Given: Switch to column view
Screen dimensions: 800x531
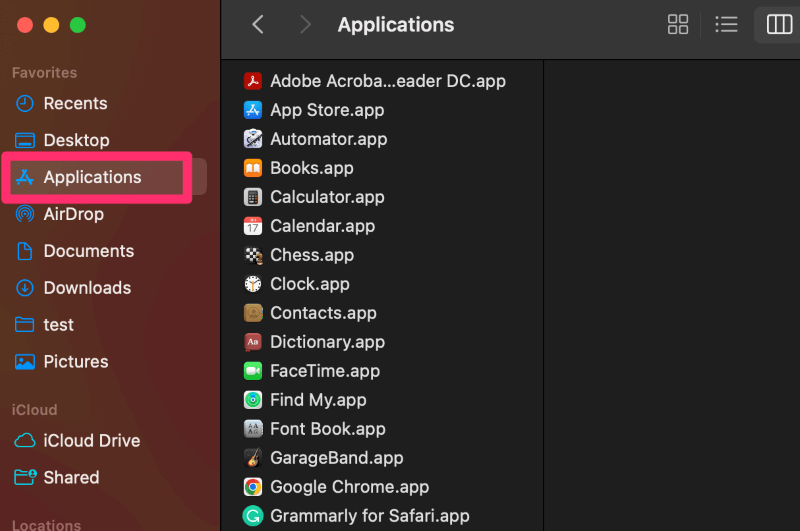Looking at the screenshot, I should click(779, 24).
